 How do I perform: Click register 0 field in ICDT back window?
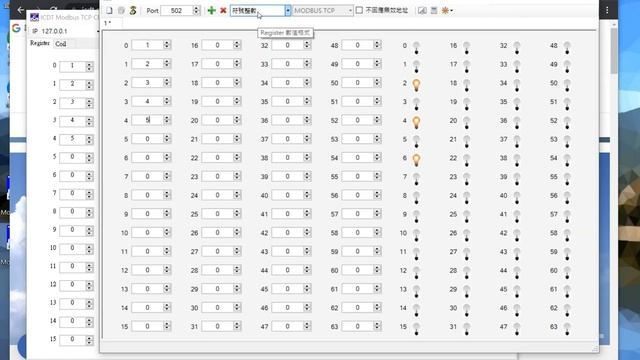(73, 66)
